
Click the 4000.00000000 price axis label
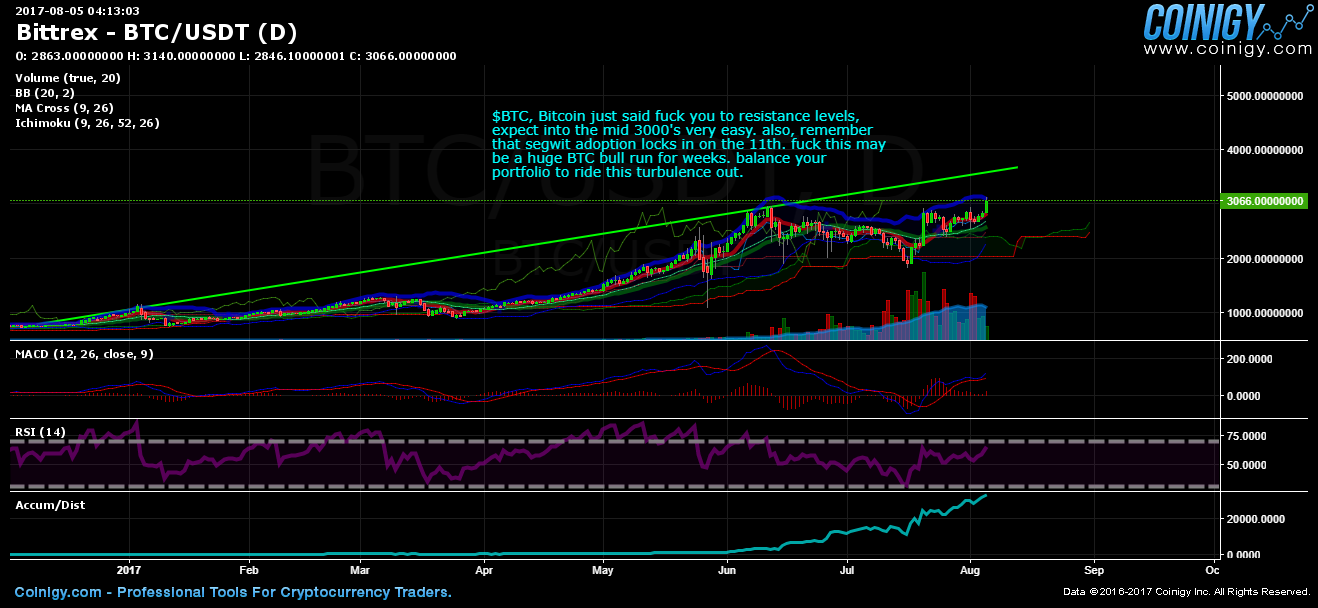(1264, 151)
